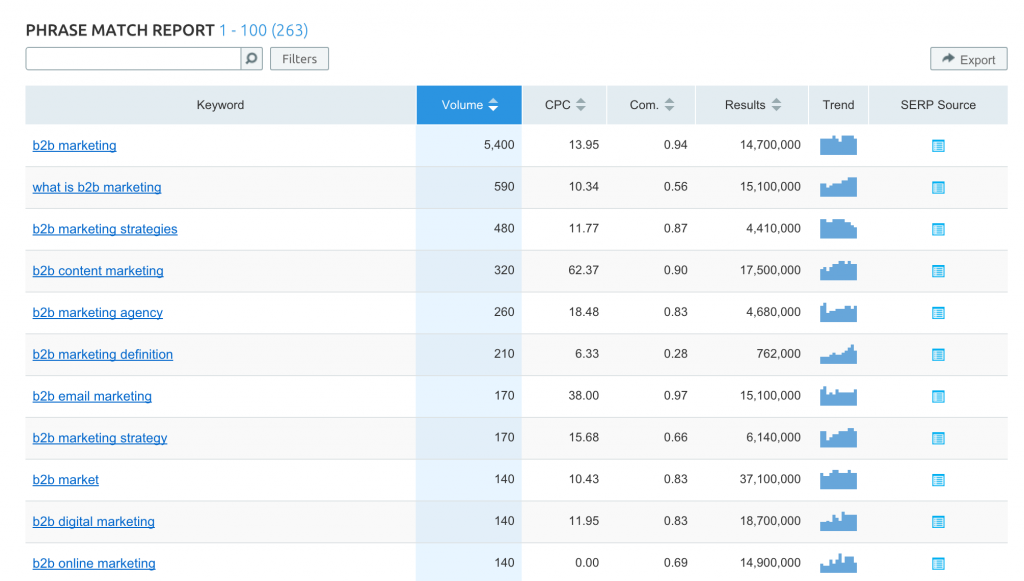Select the 4,410,000 results value
This screenshot has width=1024, height=581.
[x=773, y=228]
